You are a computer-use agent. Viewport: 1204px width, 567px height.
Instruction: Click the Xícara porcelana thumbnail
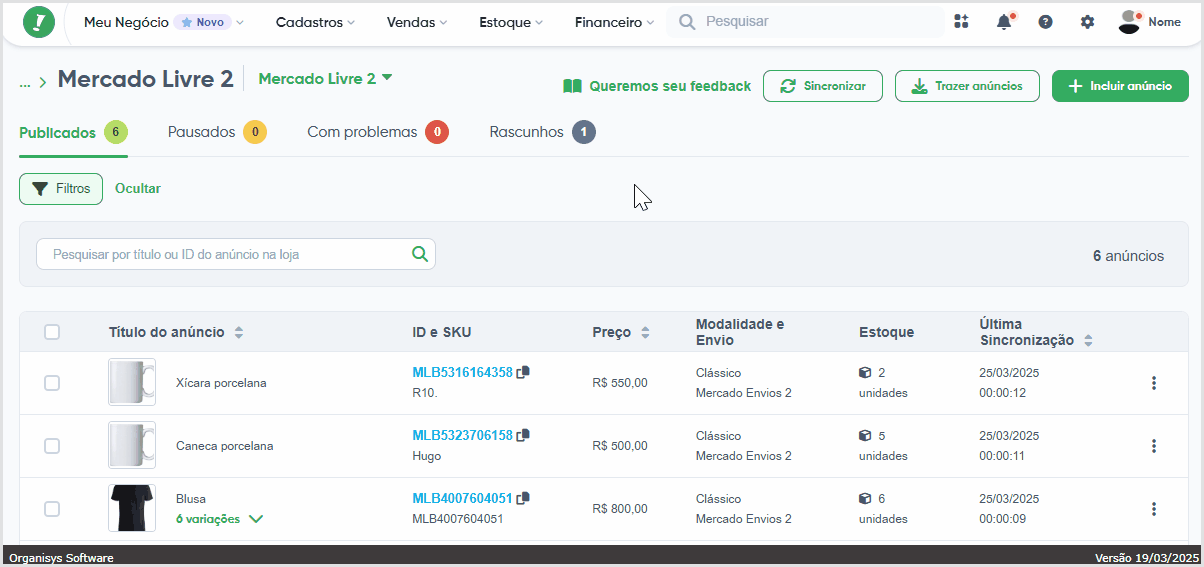pos(132,382)
